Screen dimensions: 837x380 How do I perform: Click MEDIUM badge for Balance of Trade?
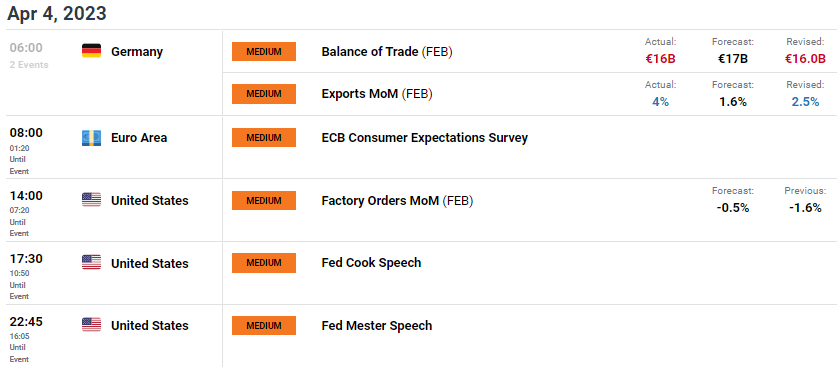point(264,52)
